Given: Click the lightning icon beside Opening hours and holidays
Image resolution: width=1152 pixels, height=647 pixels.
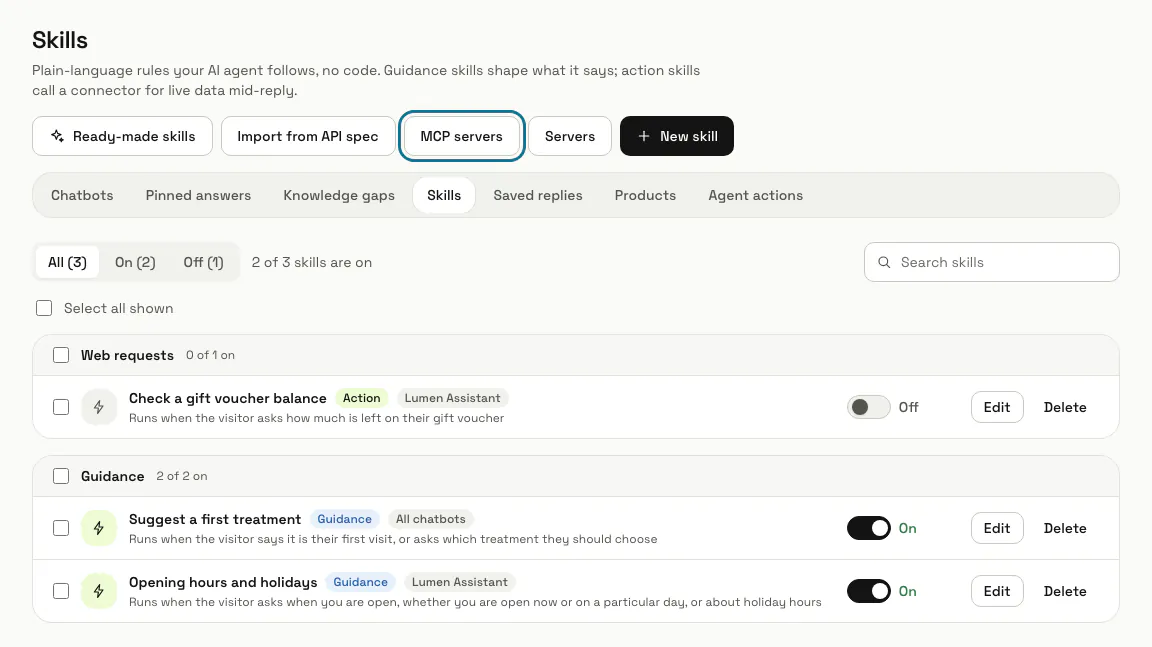Looking at the screenshot, I should 98,591.
